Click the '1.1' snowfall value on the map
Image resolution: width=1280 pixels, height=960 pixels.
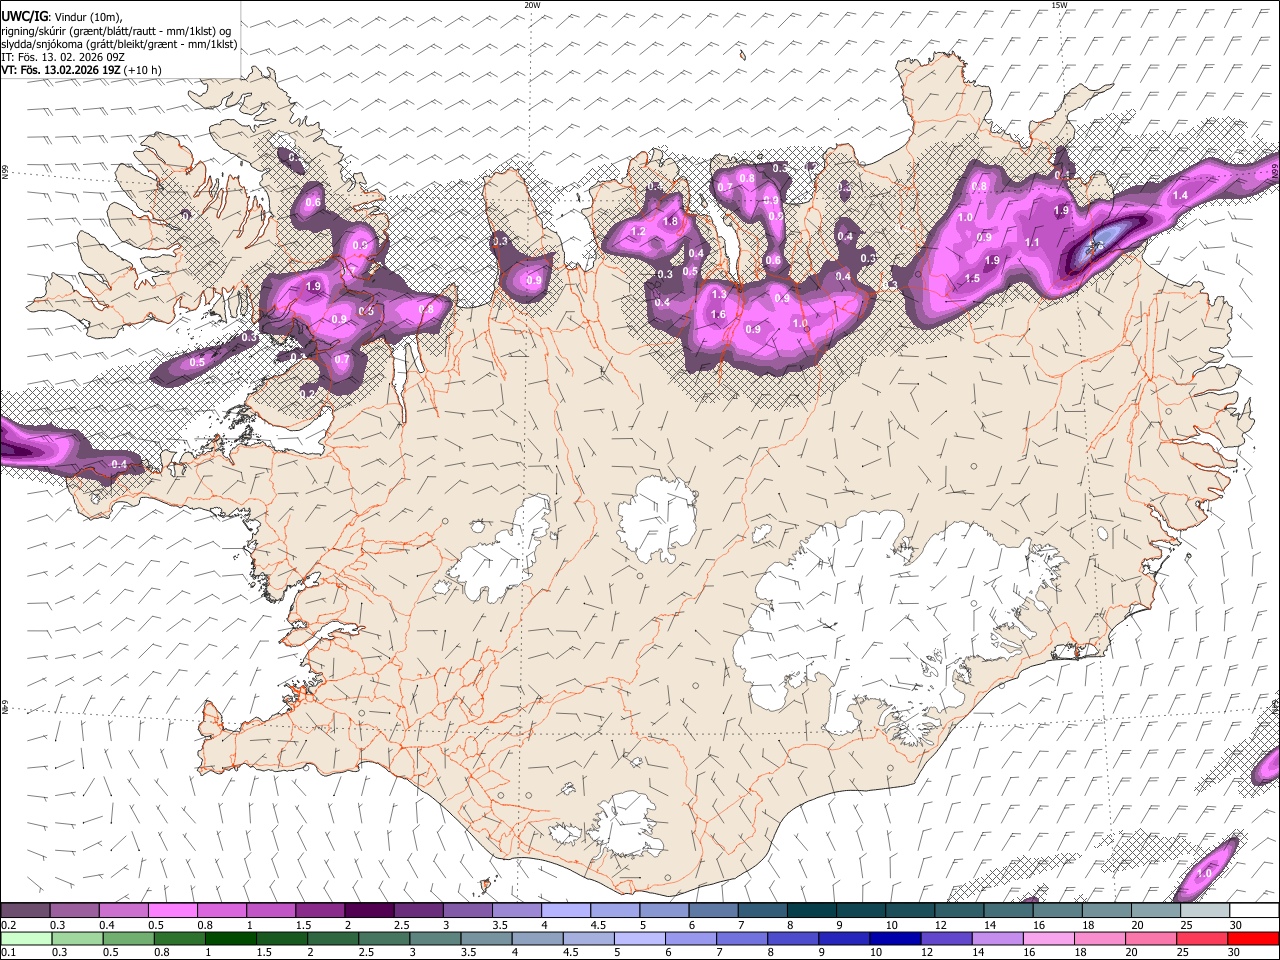pos(1033,242)
